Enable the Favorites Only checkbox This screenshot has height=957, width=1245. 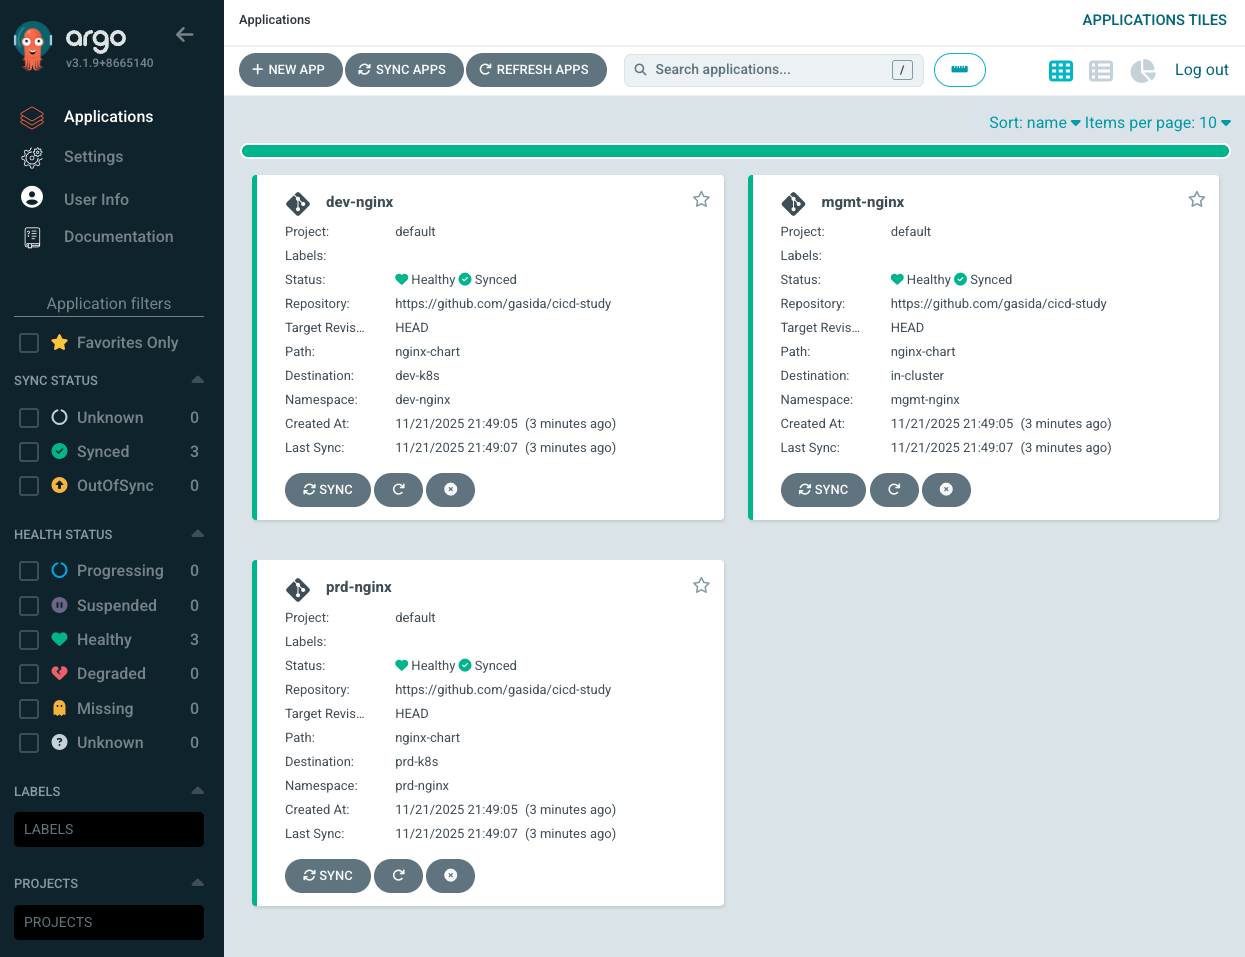29,343
